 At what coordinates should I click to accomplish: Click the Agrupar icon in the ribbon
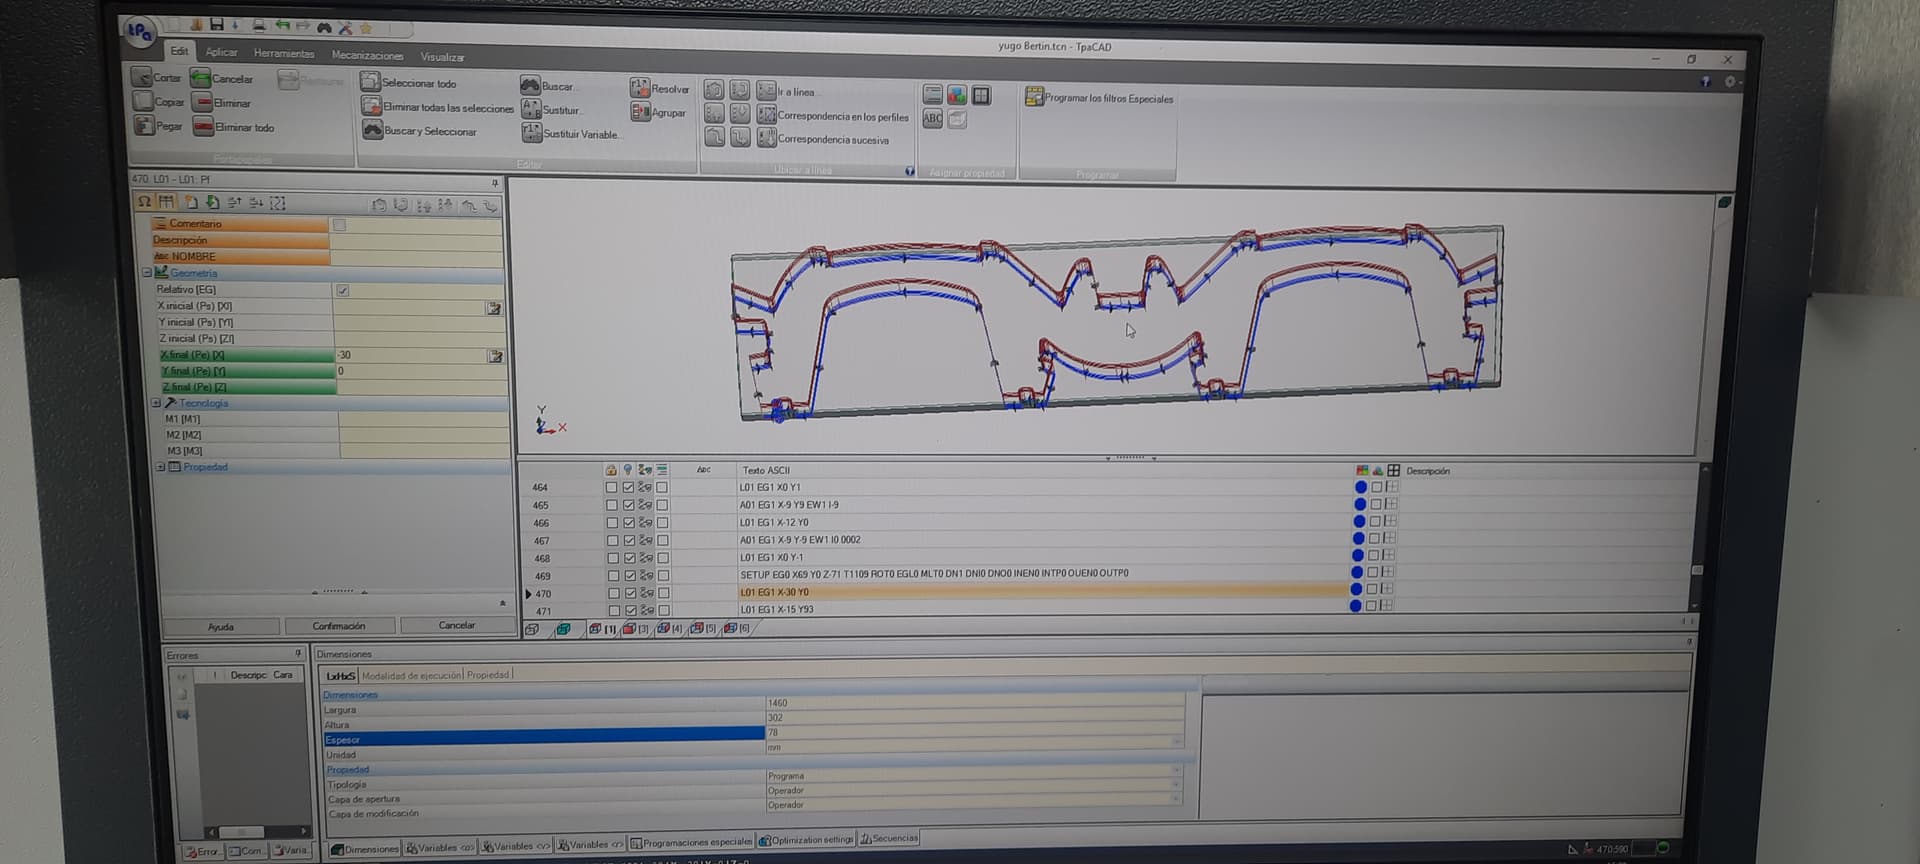point(640,113)
